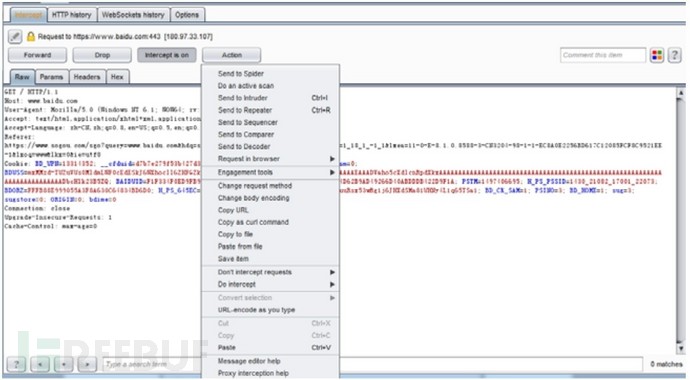Click the Action button
This screenshot has height=380, width=690.
point(231,55)
